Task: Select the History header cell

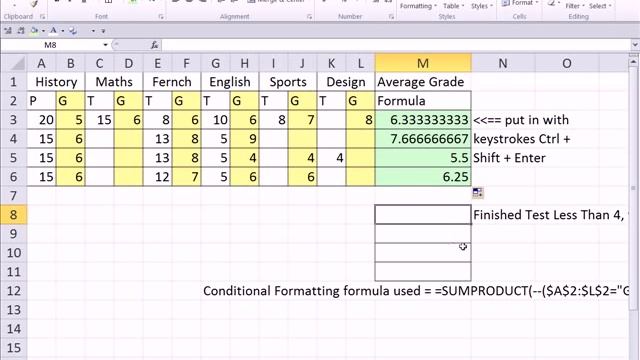Action: coord(56,82)
